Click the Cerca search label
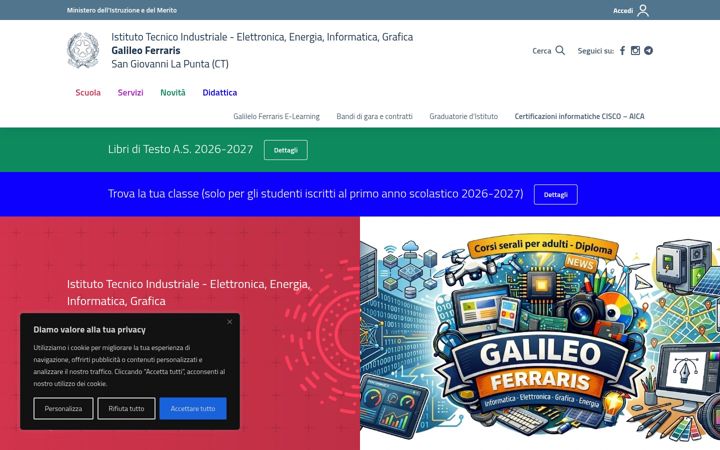Viewport: 720px width, 450px height. coord(541,51)
